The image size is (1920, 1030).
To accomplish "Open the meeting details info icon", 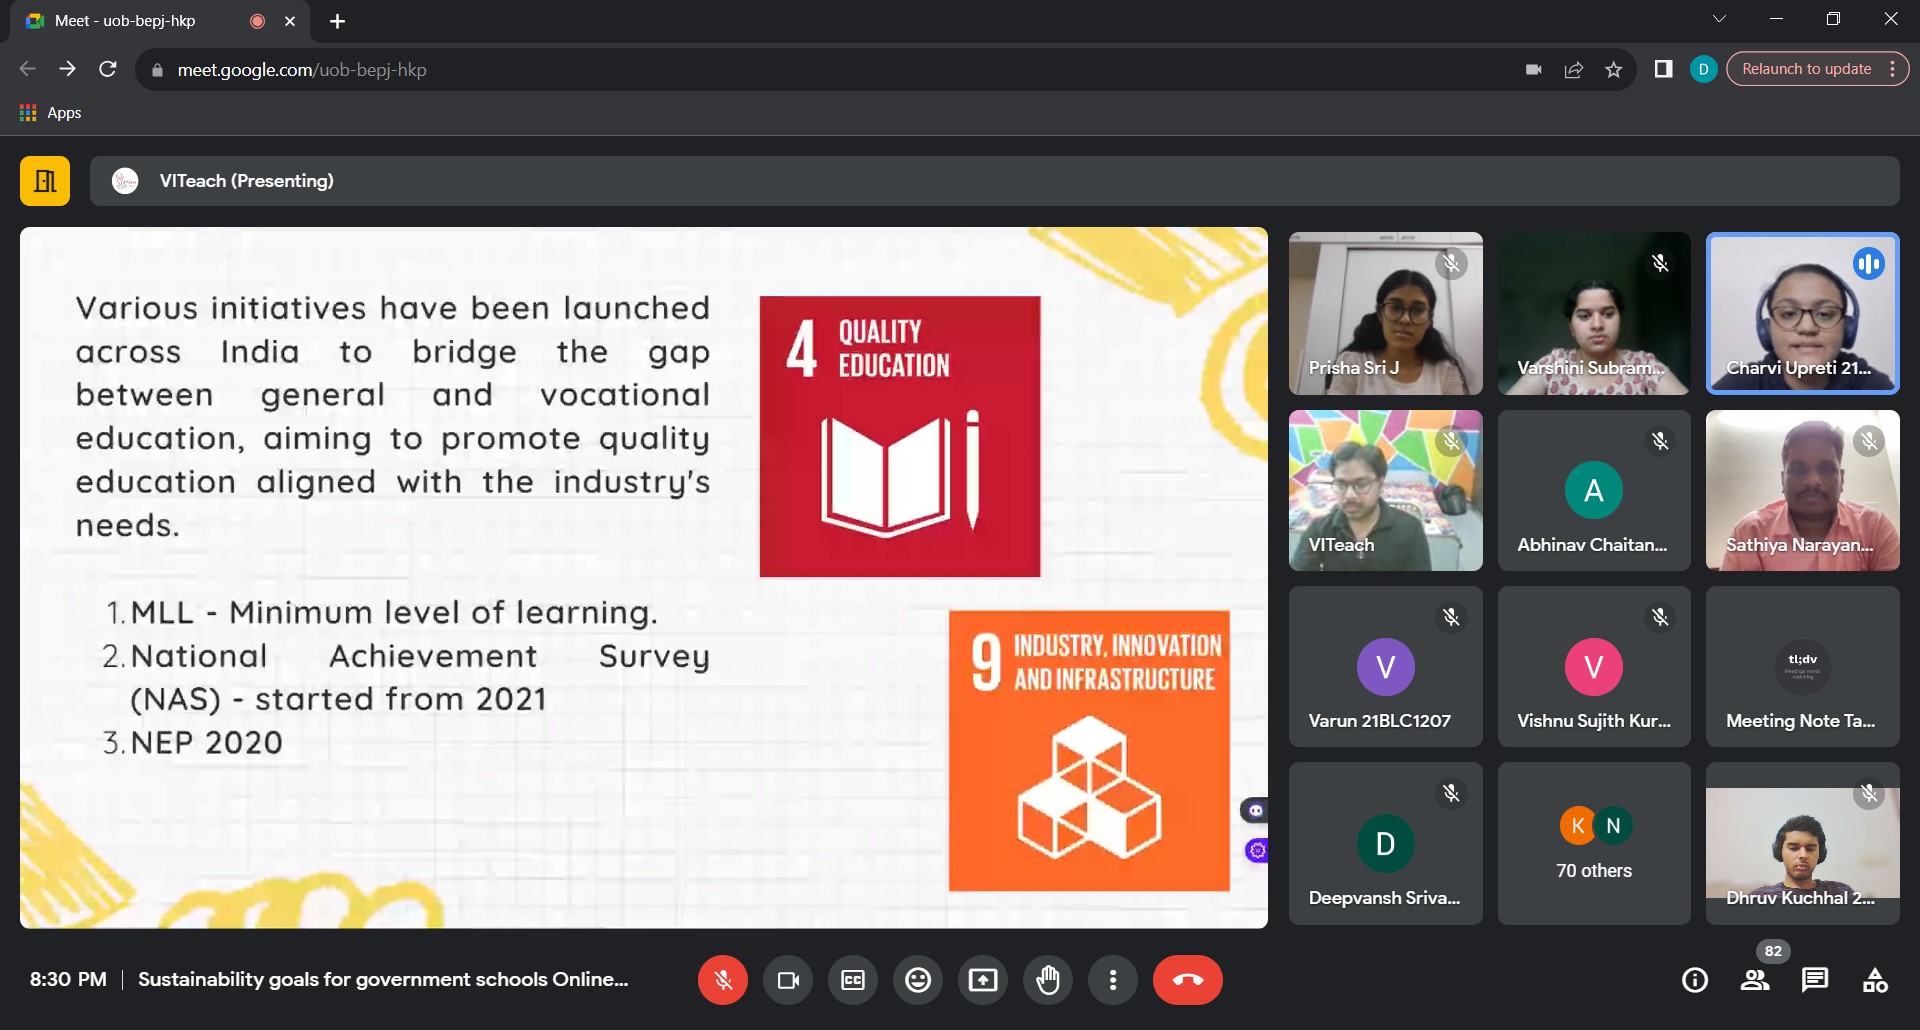I will point(1695,980).
